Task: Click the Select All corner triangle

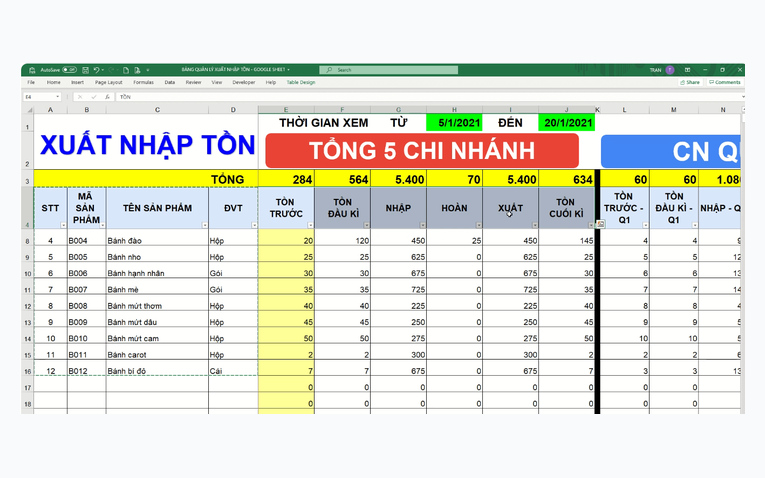Action: (x=29, y=110)
